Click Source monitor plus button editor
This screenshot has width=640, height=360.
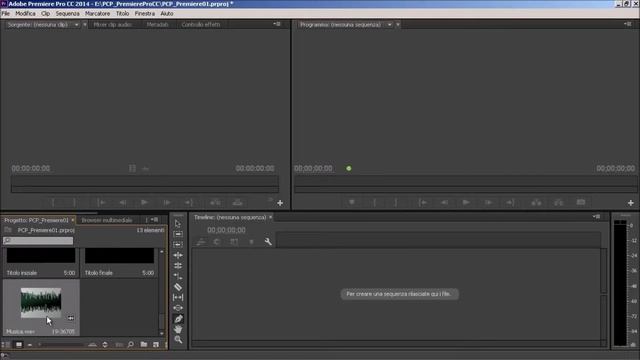[280, 203]
